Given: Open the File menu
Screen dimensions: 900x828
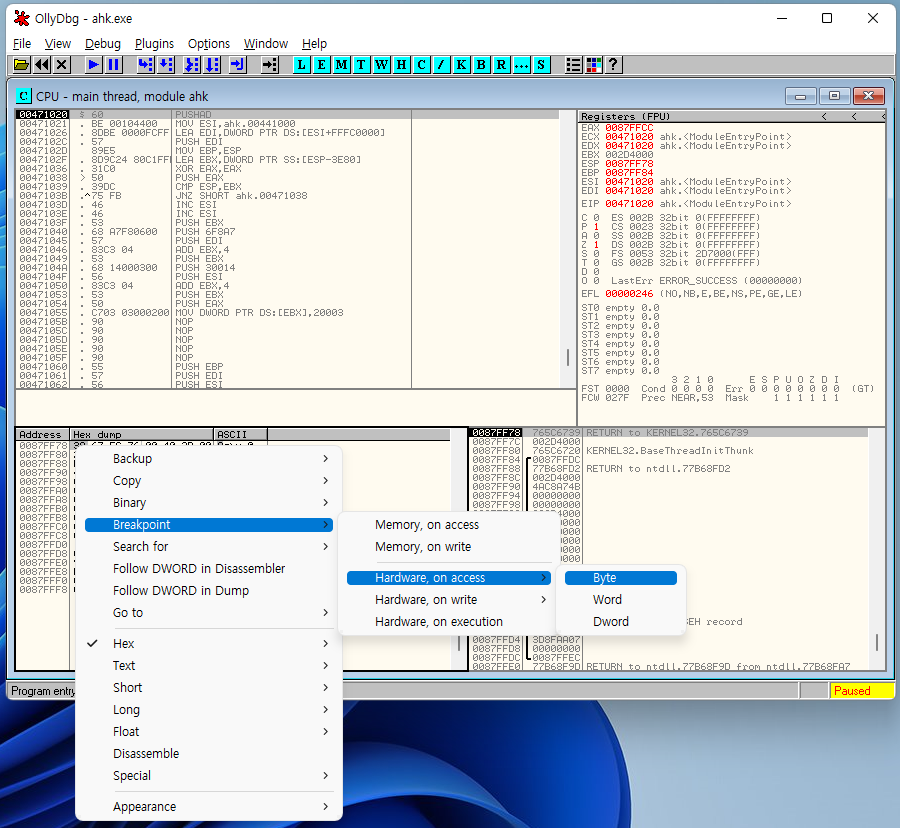Looking at the screenshot, I should tap(22, 44).
